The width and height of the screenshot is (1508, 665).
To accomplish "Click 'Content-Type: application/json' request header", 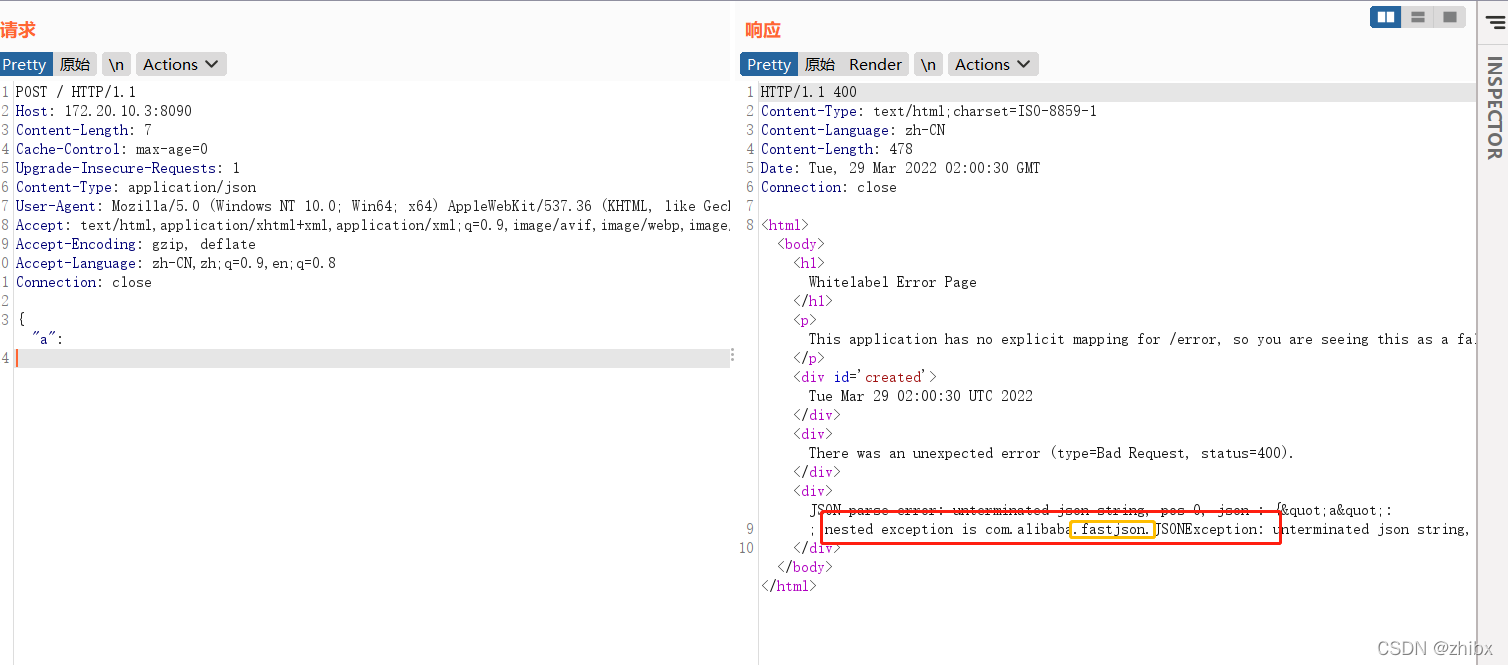I will tap(136, 187).
